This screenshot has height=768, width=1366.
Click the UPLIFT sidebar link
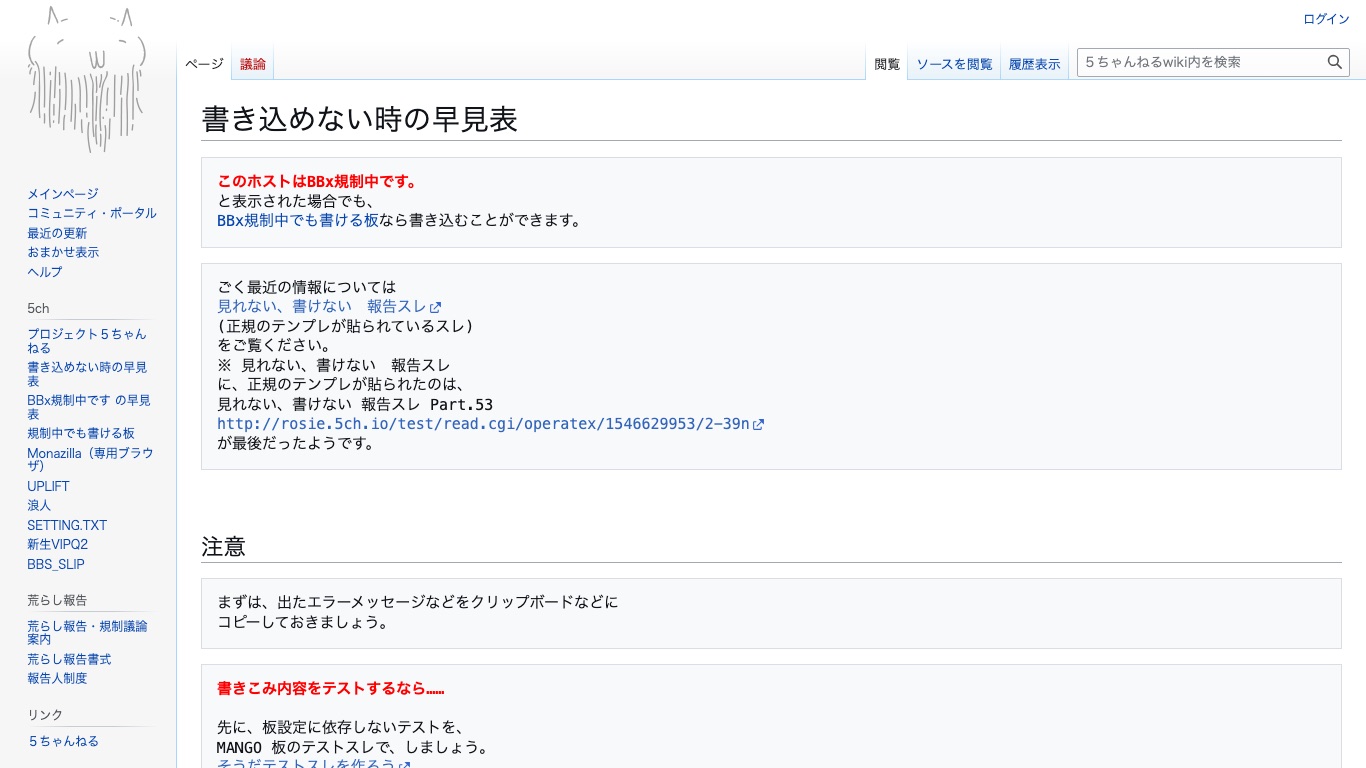(x=49, y=486)
